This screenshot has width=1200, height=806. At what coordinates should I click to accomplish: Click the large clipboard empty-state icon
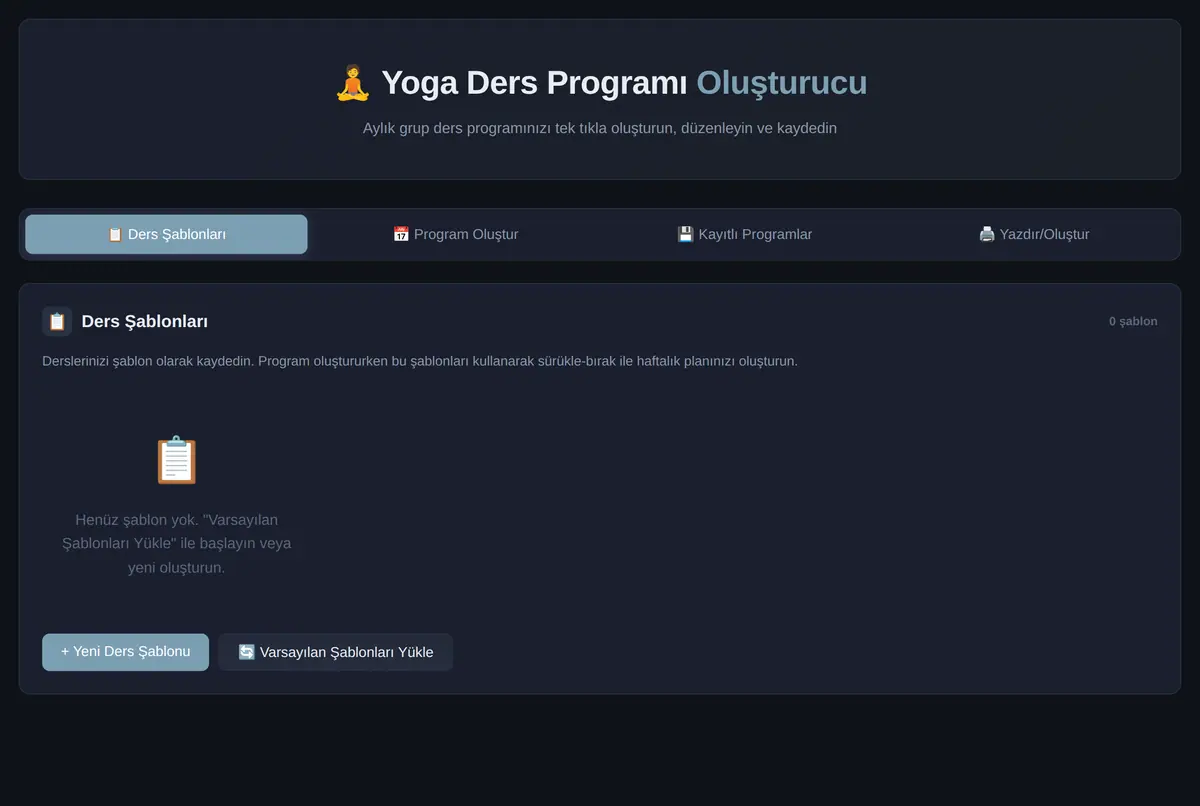pyautogui.click(x=177, y=460)
